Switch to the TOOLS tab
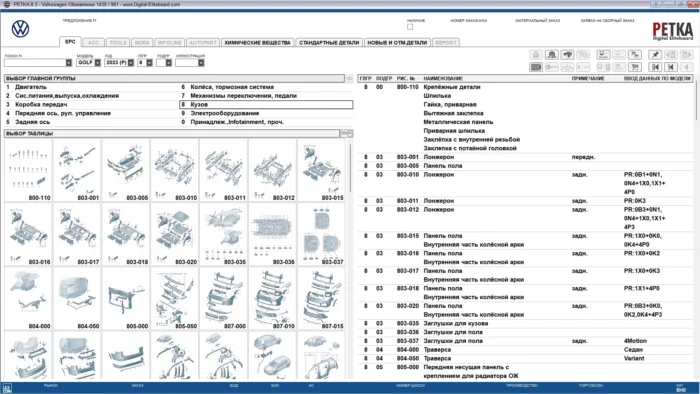This screenshot has width=700, height=394. click(x=118, y=43)
